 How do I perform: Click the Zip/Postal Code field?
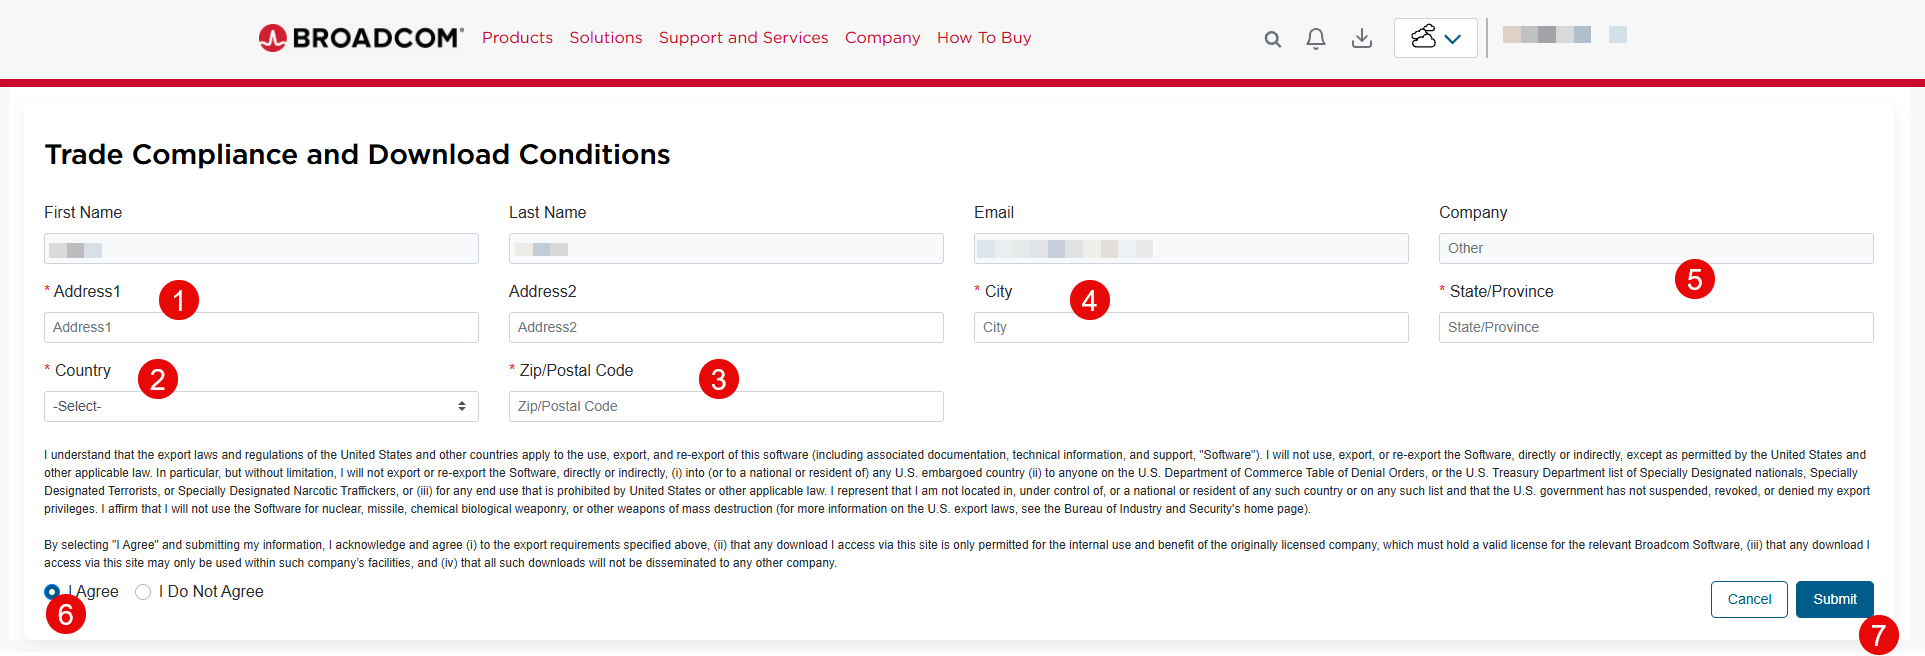click(x=726, y=406)
